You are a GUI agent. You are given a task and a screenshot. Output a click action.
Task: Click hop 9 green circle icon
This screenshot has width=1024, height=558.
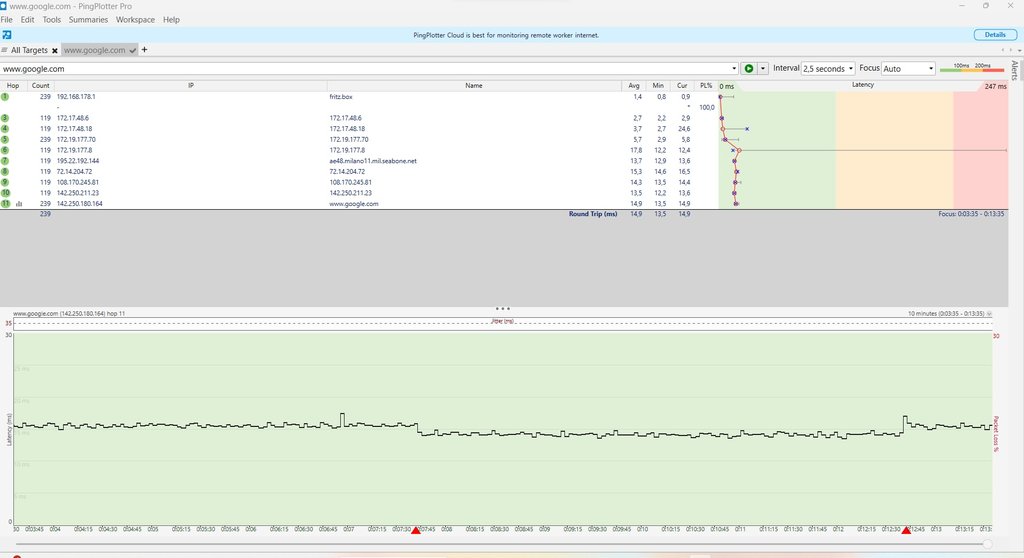(x=5, y=182)
